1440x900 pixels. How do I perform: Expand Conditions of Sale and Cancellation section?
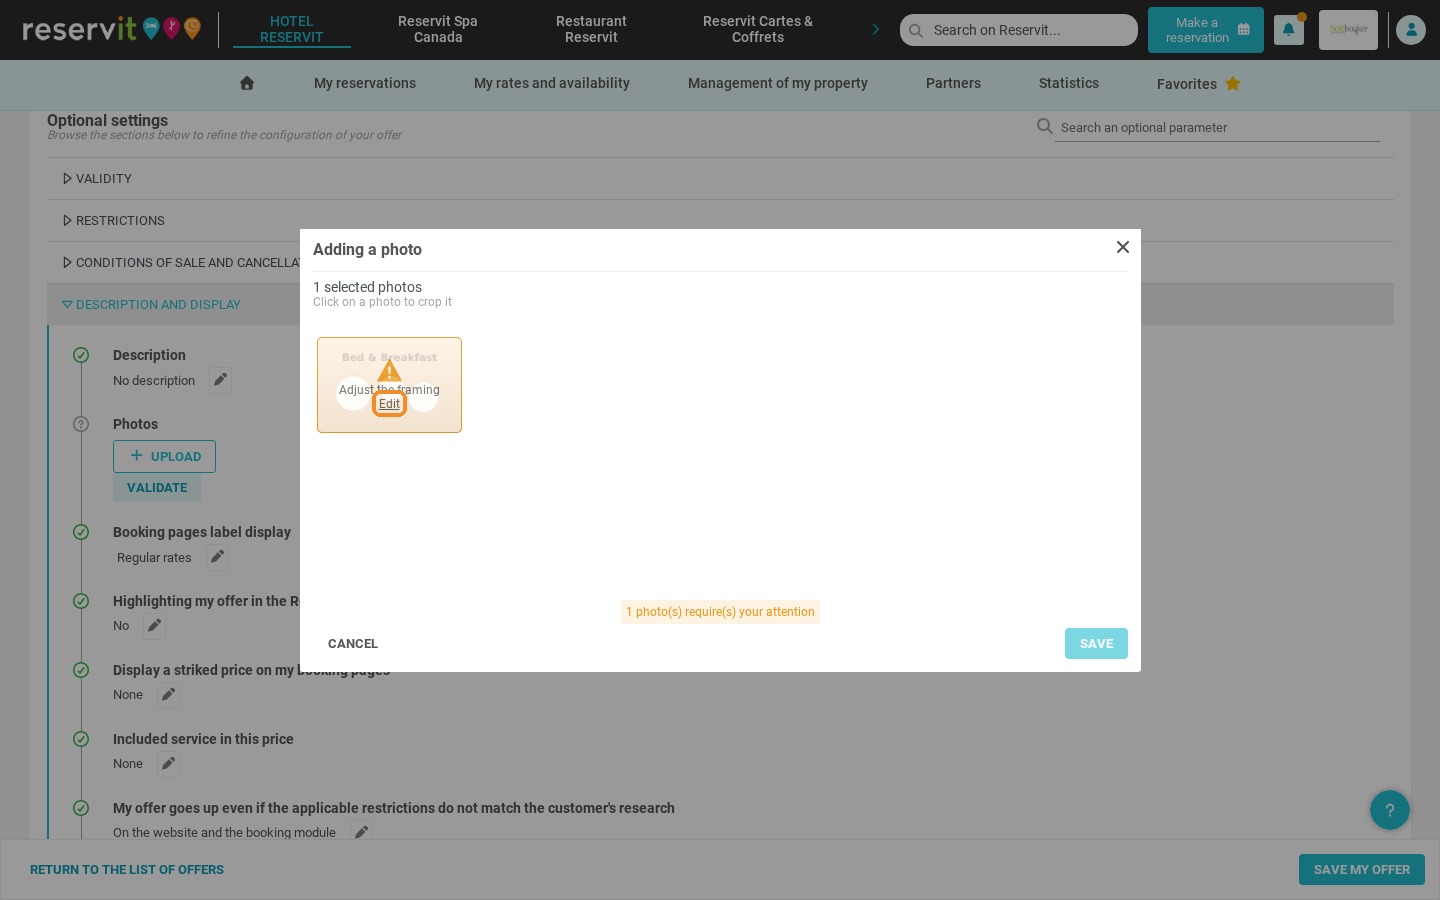tap(181, 263)
